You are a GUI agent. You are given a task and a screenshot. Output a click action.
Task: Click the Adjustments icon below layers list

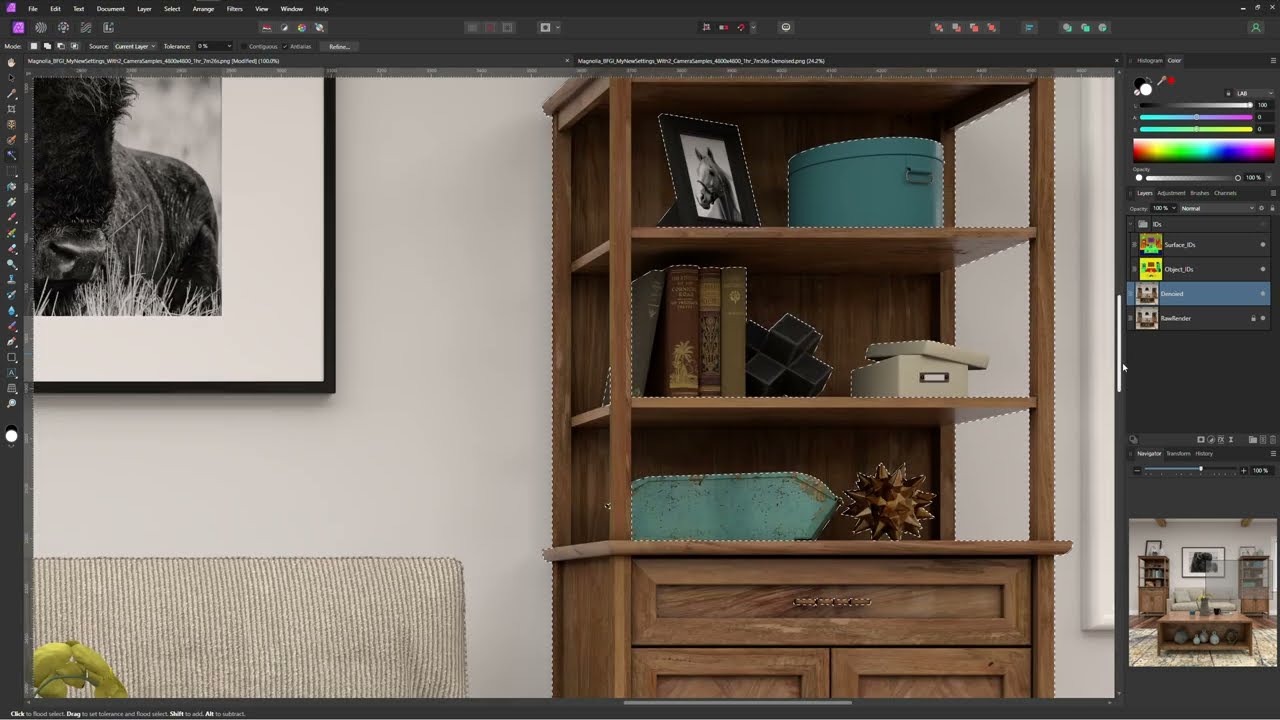click(1211, 439)
